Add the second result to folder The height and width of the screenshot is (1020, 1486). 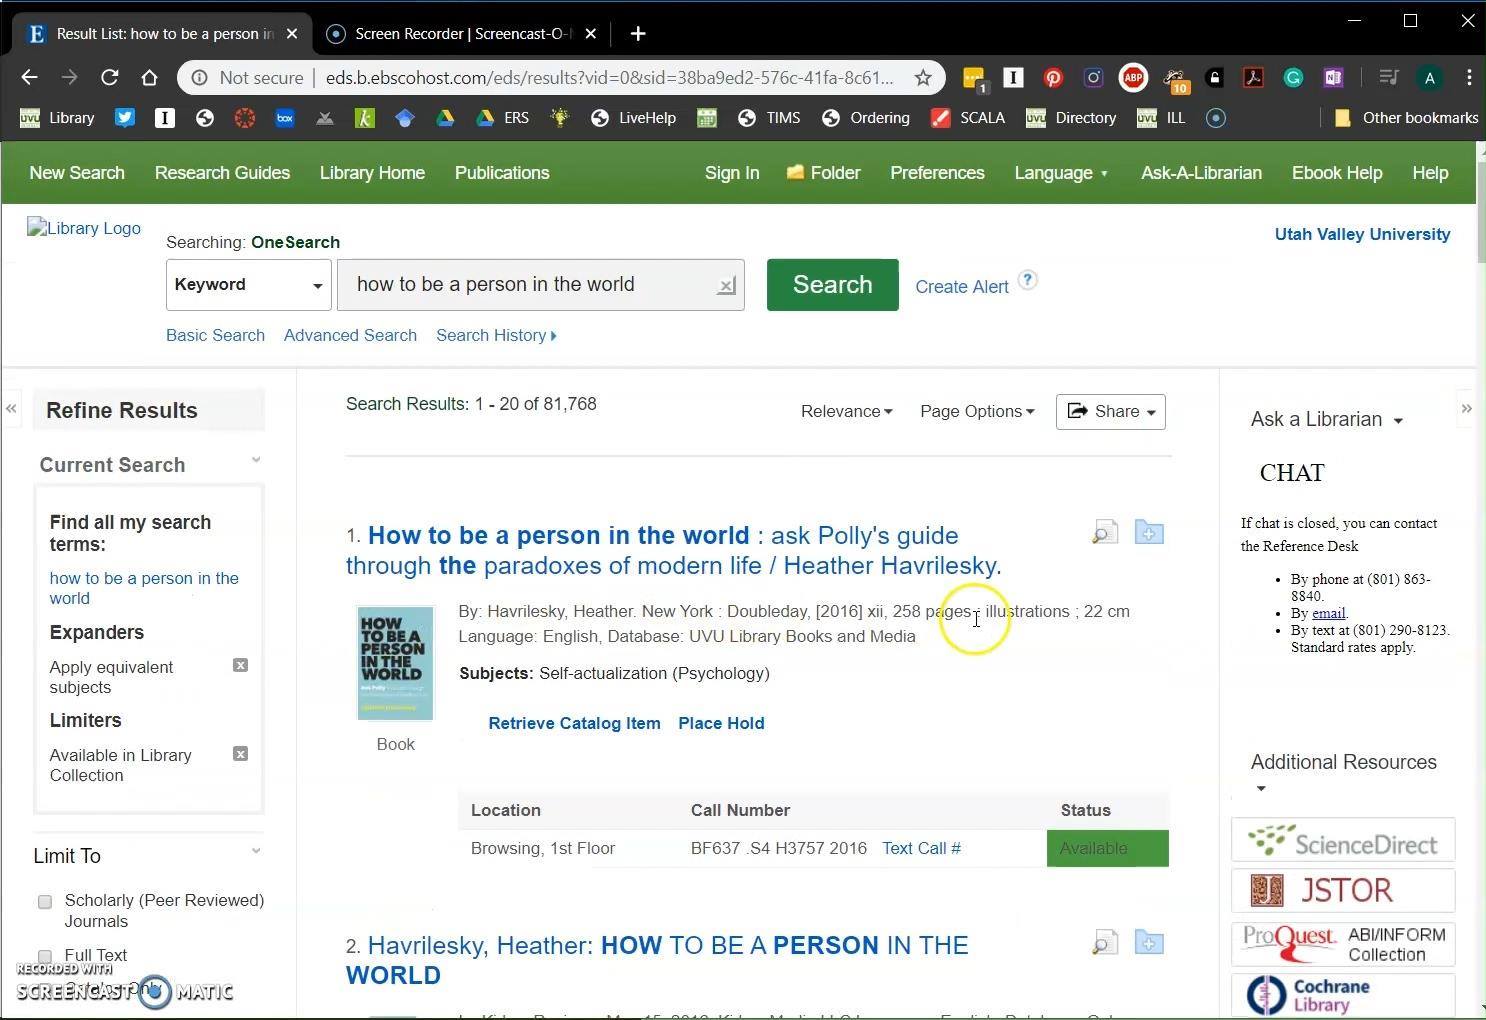(x=1149, y=942)
